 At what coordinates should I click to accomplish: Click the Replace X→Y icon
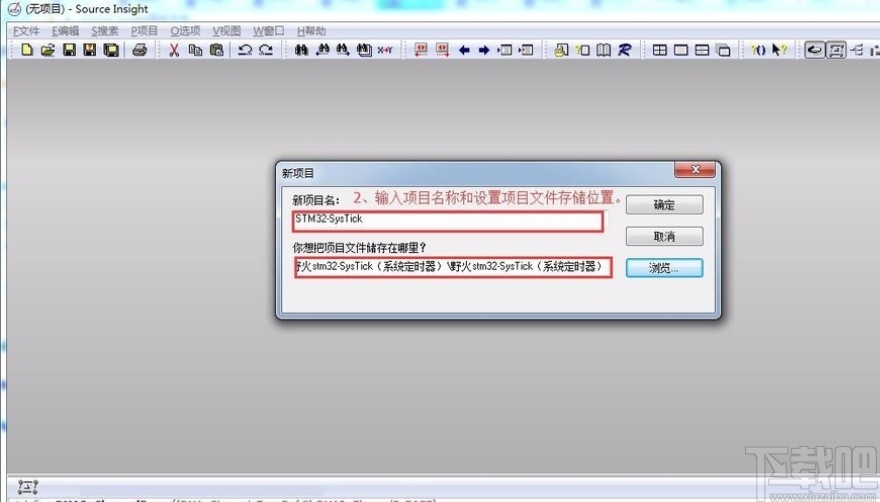click(385, 50)
